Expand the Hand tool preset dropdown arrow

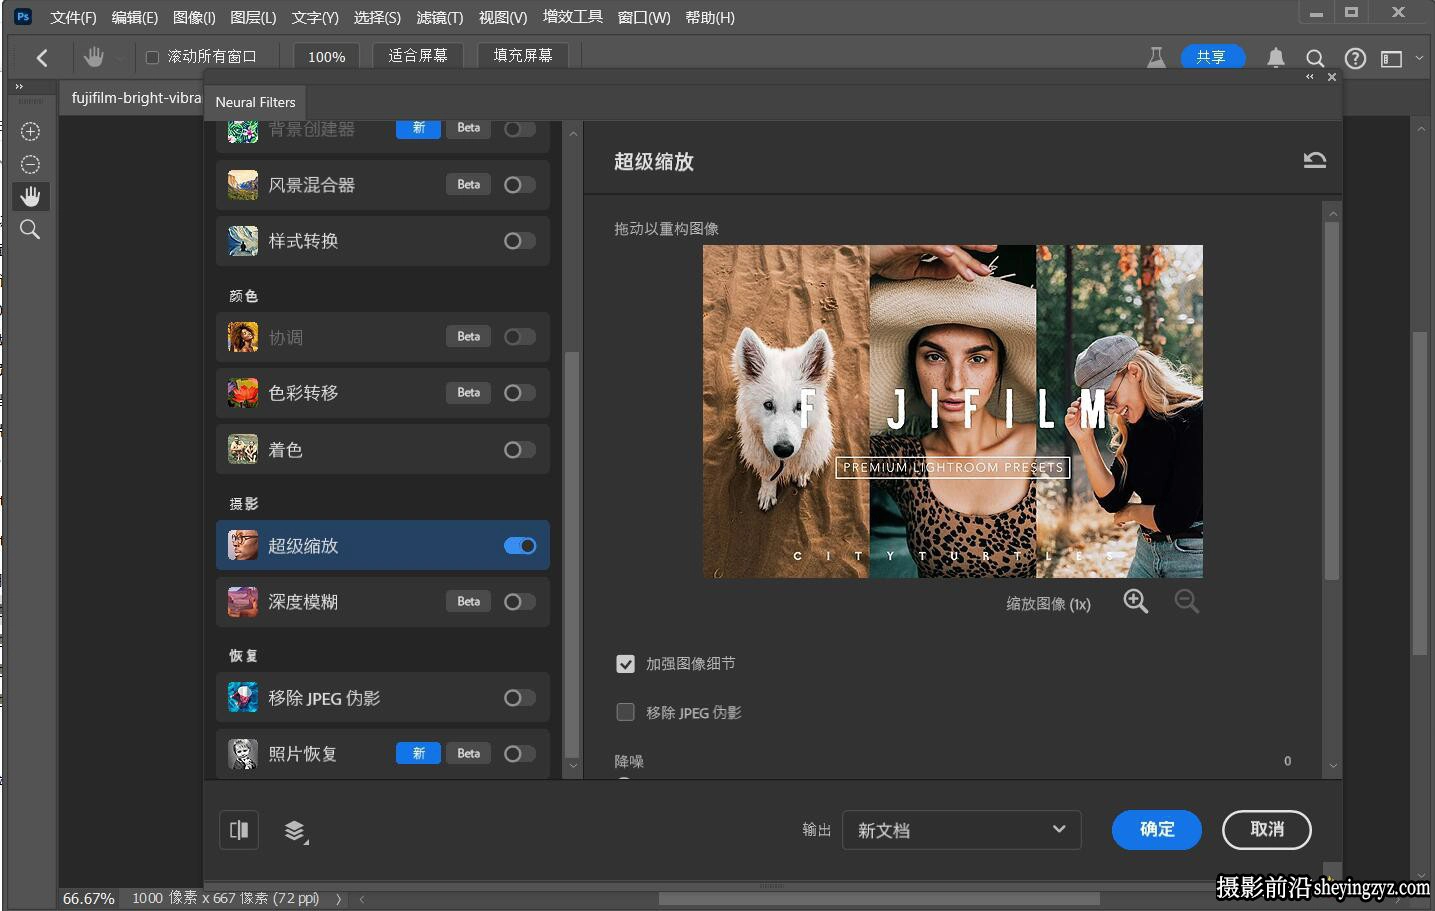[x=120, y=59]
